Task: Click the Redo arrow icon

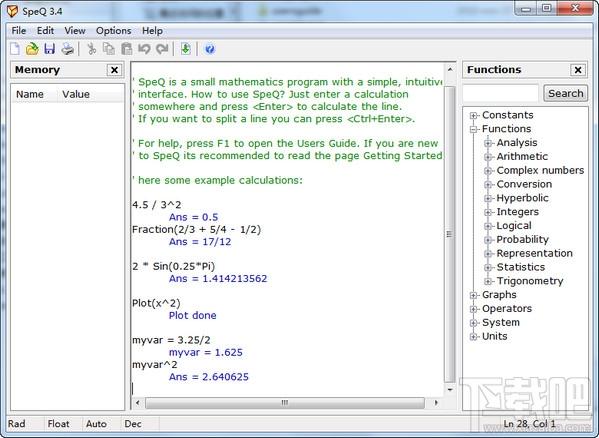Action: 162,49
